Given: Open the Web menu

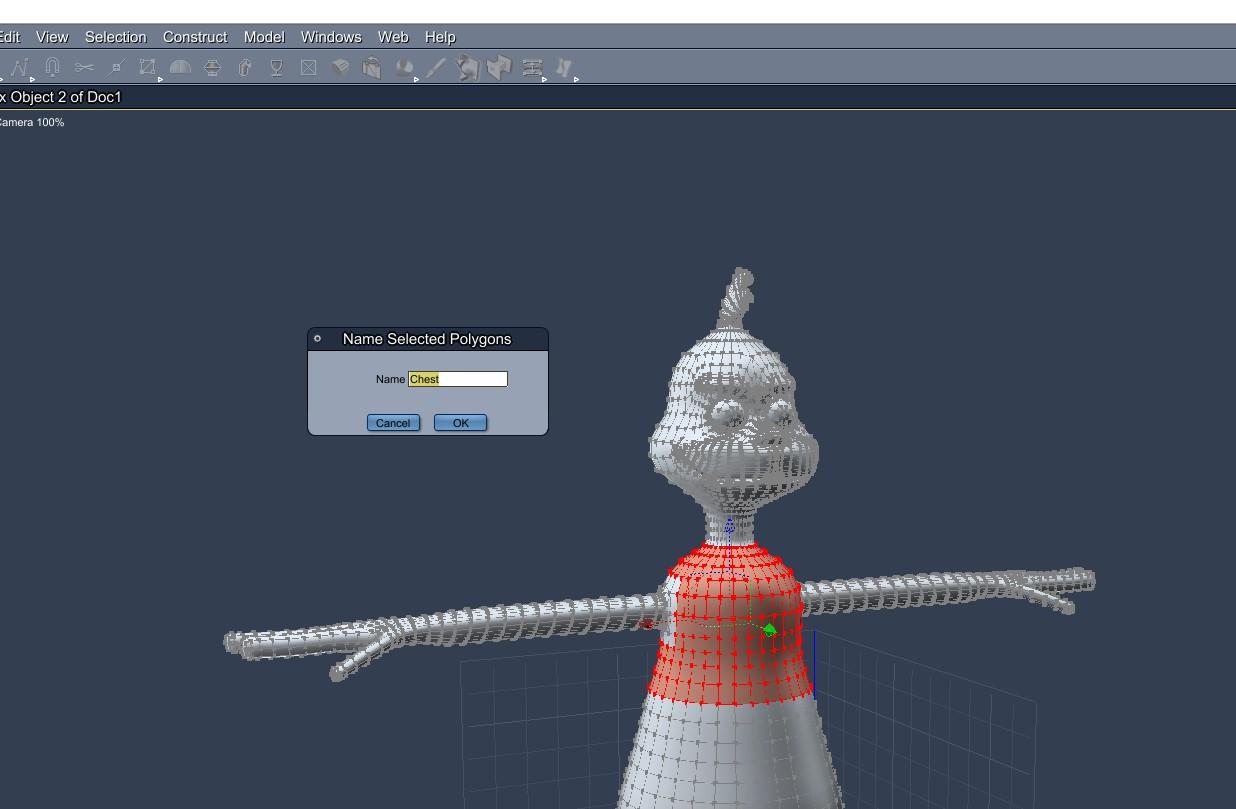Looking at the screenshot, I should coord(393,37).
